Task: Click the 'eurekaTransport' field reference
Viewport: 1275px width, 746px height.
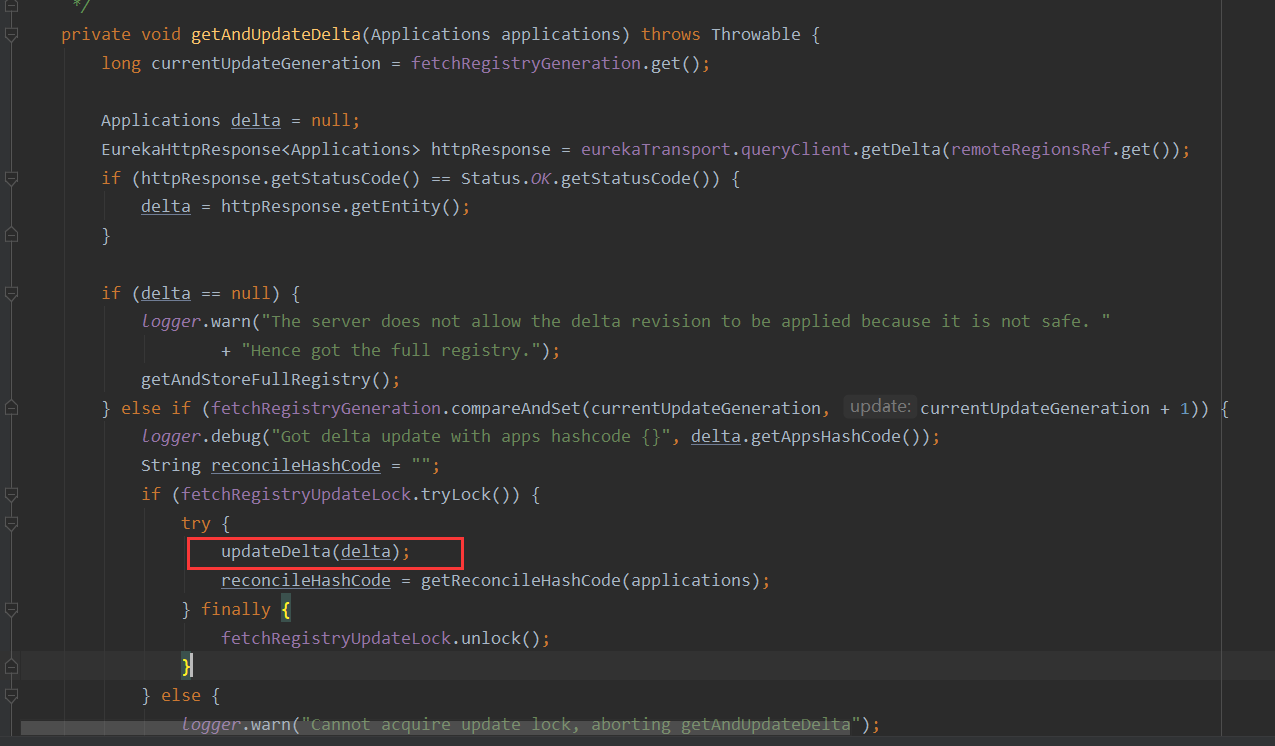Action: click(x=656, y=149)
